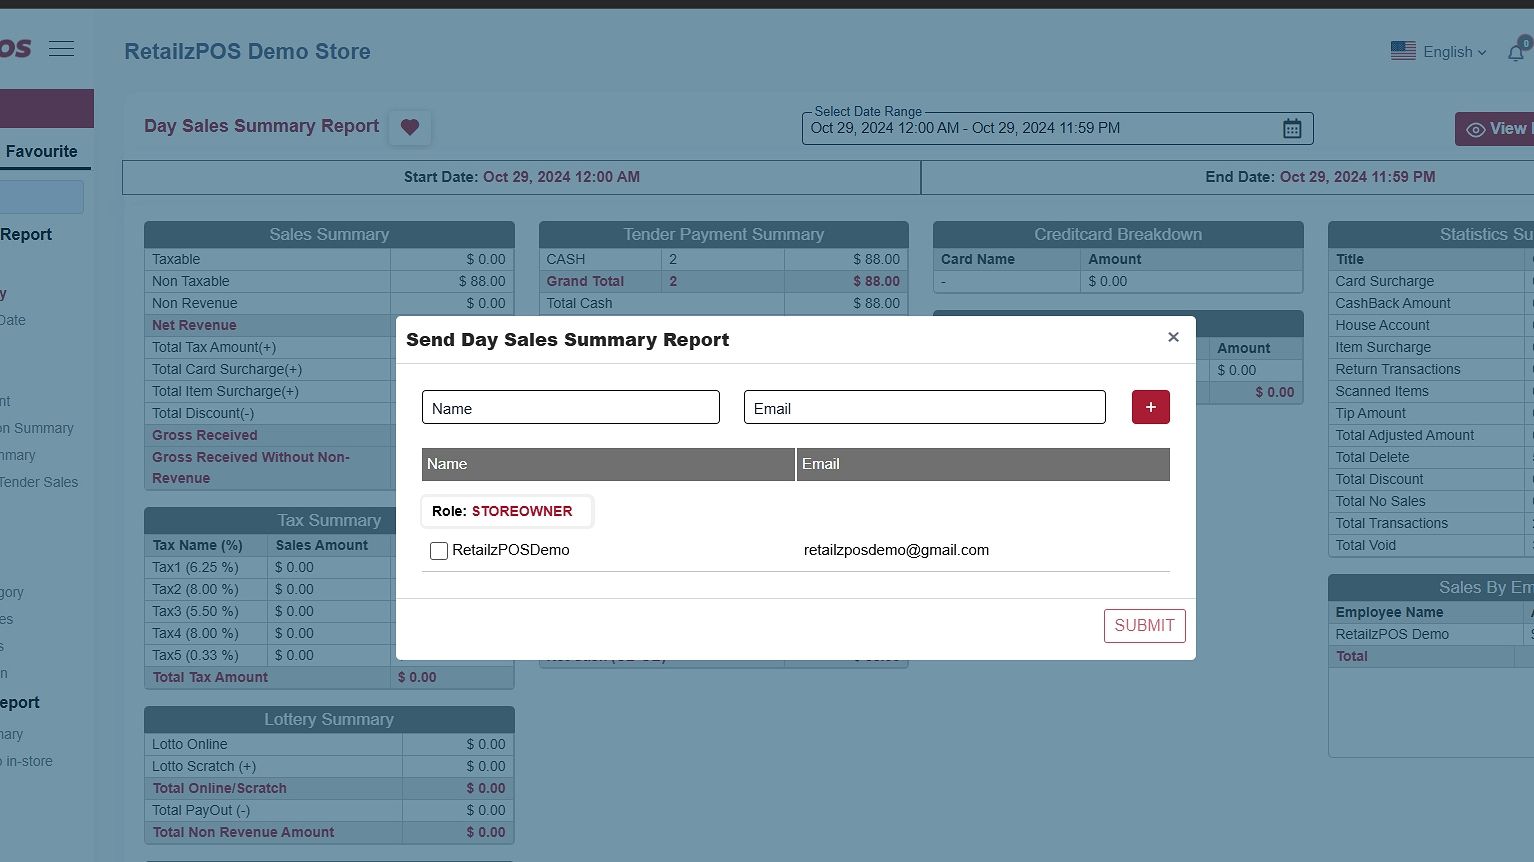The width and height of the screenshot is (1534, 862).
Task: Click the Email column header
Action: (983, 464)
